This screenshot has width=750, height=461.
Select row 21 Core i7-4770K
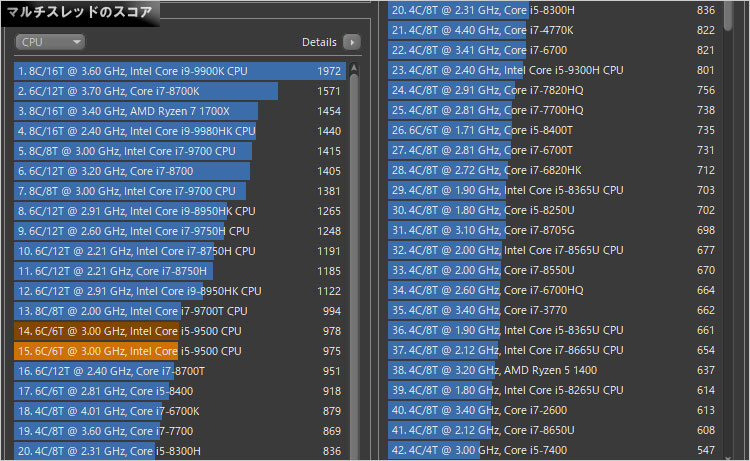554,31
